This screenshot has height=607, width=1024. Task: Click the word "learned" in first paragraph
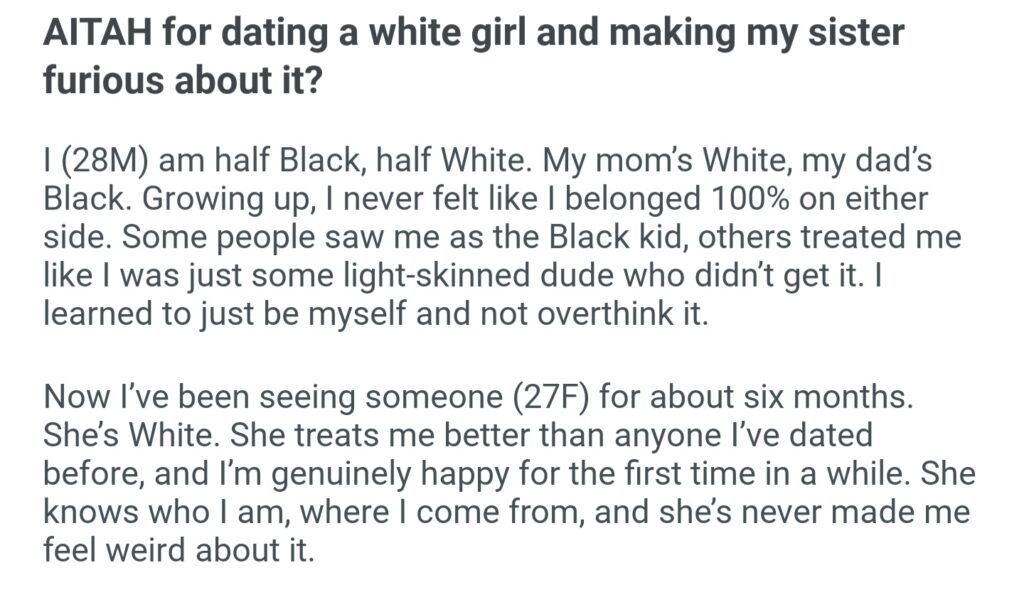click(x=98, y=315)
